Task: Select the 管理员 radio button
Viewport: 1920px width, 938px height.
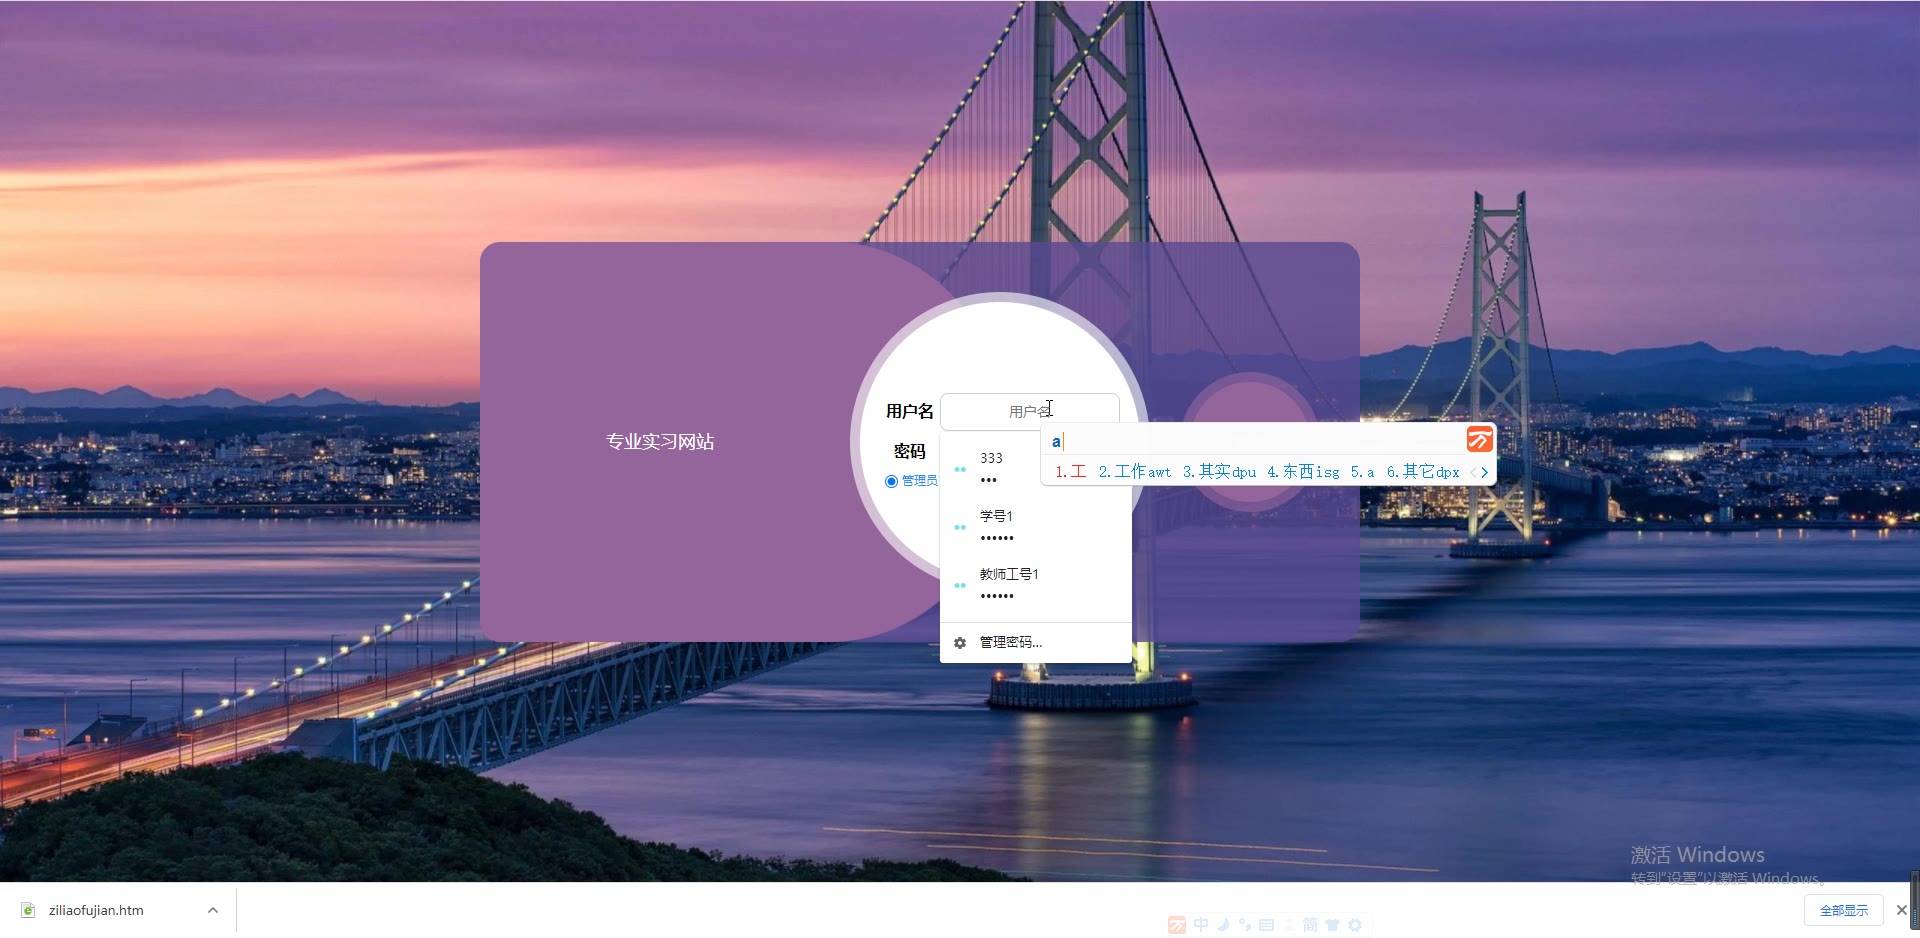Action: tap(891, 481)
